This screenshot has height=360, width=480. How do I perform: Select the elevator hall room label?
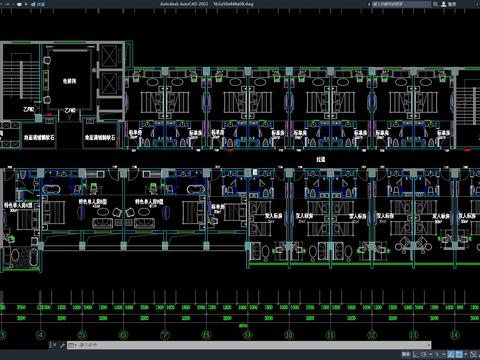tap(70, 81)
